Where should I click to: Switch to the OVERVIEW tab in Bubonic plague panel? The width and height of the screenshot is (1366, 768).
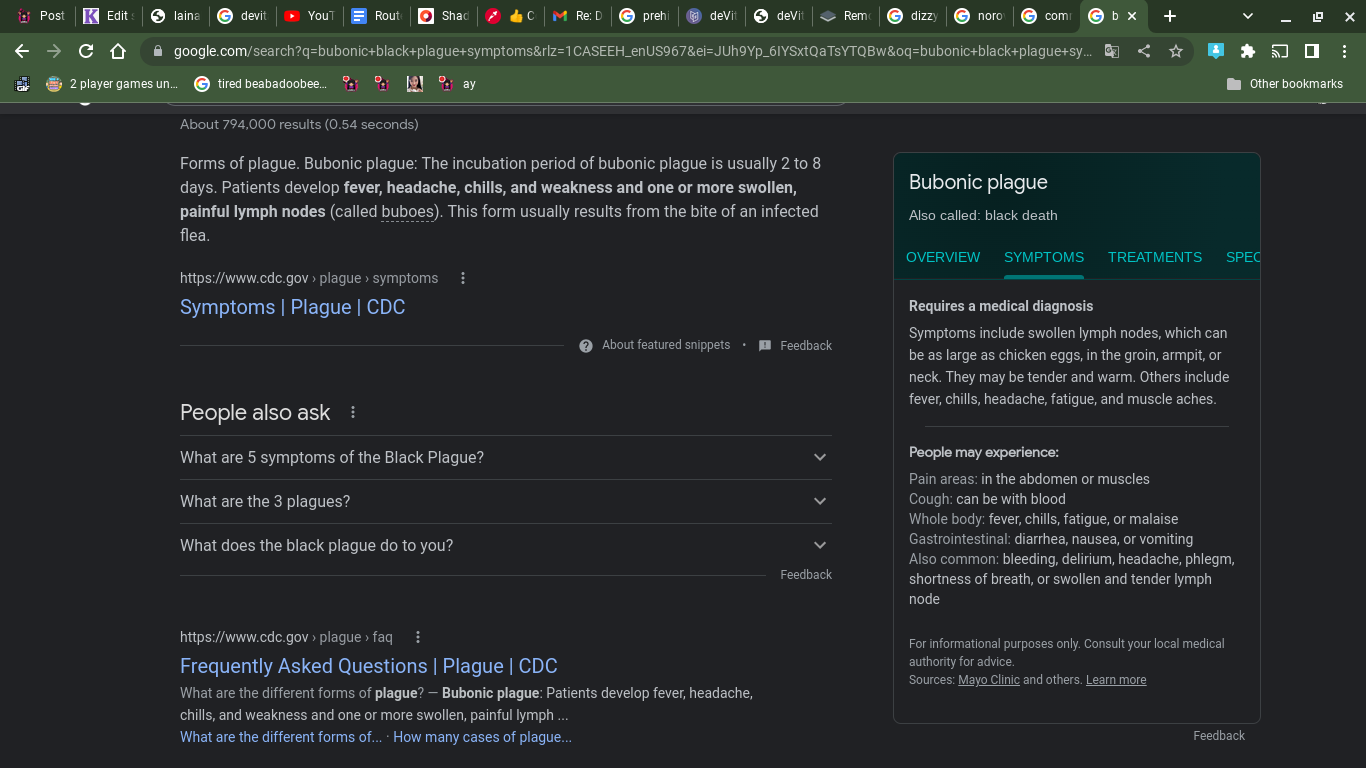(x=943, y=257)
